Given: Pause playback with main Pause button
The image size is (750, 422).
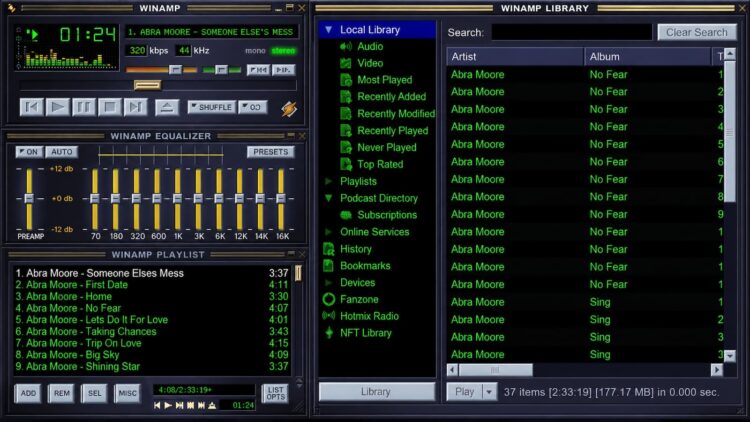Looking at the screenshot, I should pyautogui.click(x=84, y=107).
